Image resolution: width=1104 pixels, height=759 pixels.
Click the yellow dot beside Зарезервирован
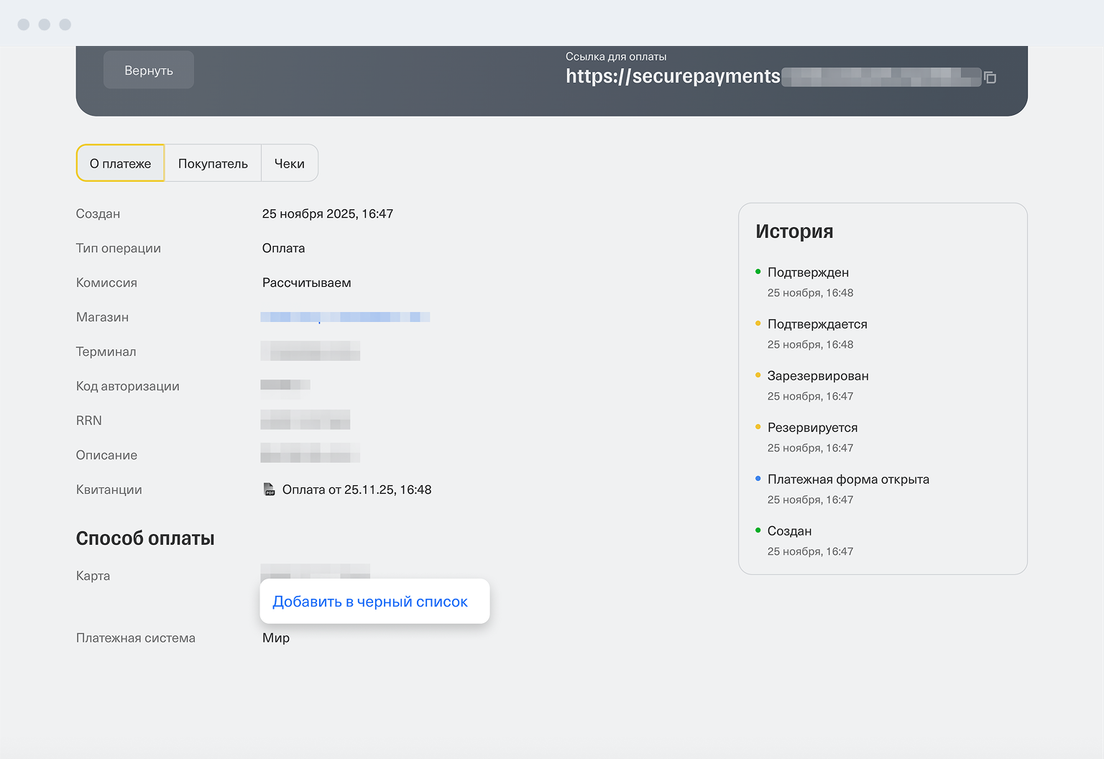[x=758, y=375]
